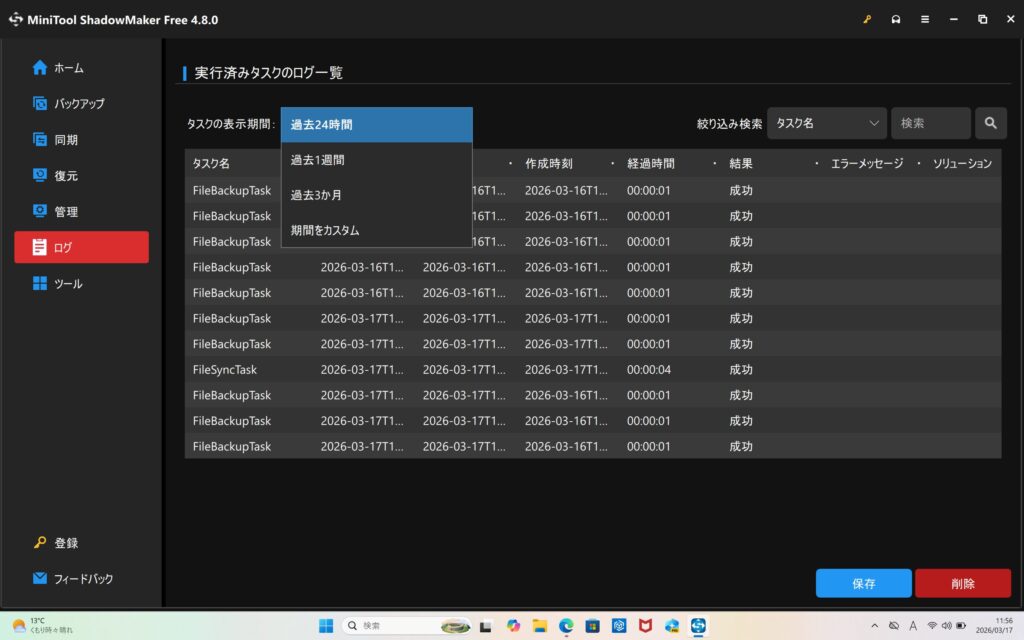Open the 管理 management page
Image resolution: width=1024 pixels, height=640 pixels.
coord(66,212)
